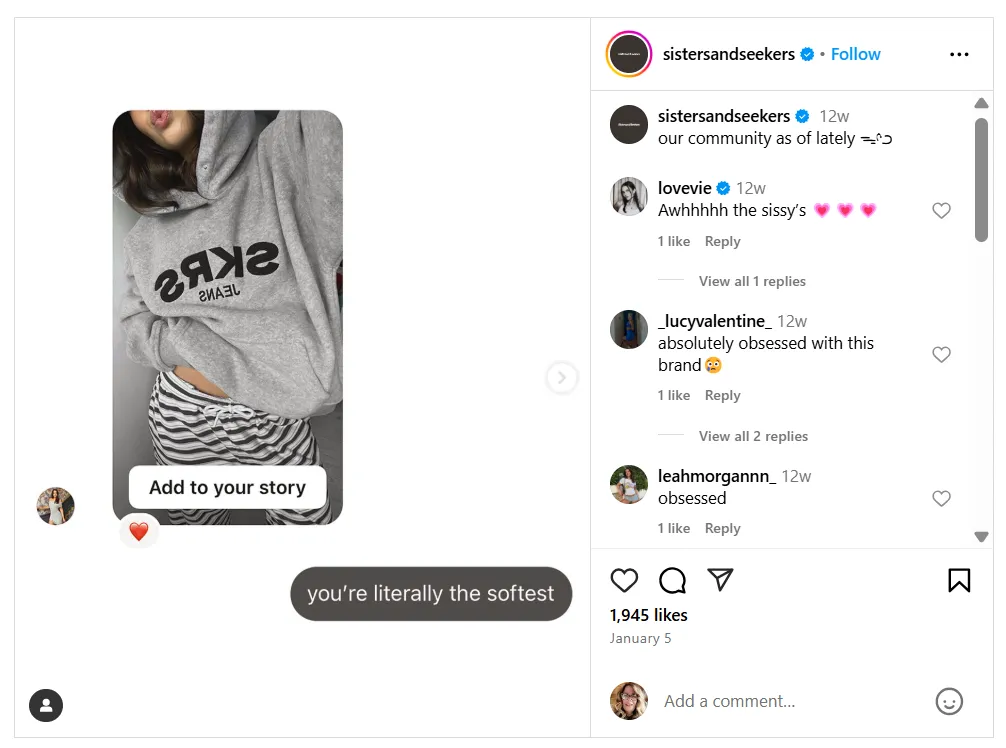Save post using the bookmark icon
The height and width of the screenshot is (748, 1006).
958,580
